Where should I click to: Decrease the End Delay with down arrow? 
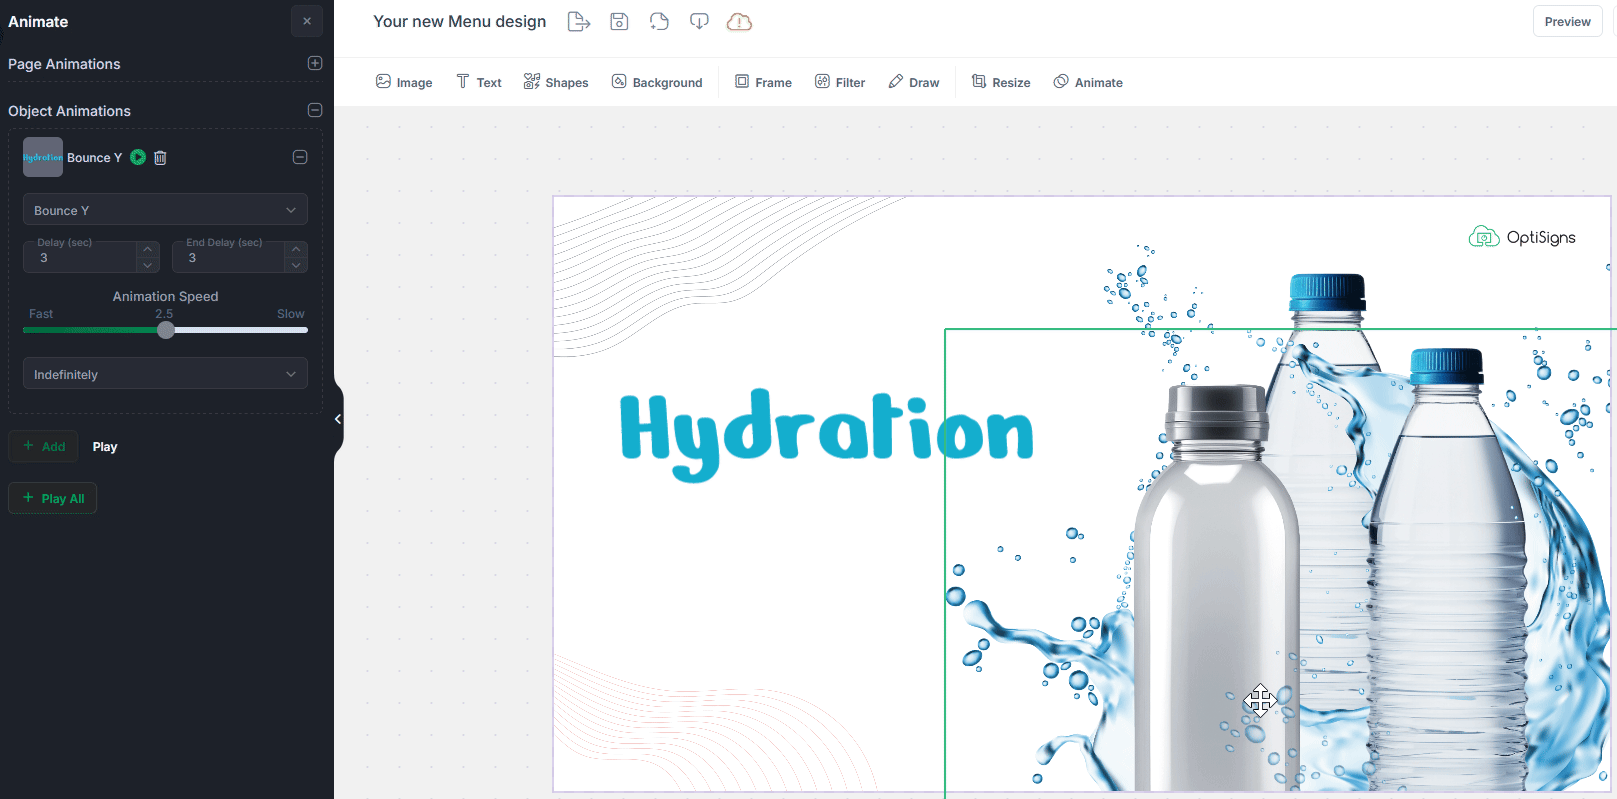pyautogui.click(x=296, y=265)
